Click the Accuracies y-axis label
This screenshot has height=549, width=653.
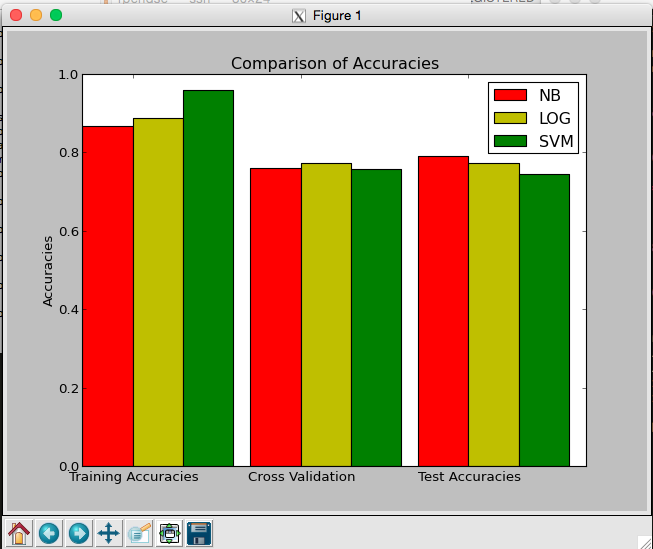(48, 271)
